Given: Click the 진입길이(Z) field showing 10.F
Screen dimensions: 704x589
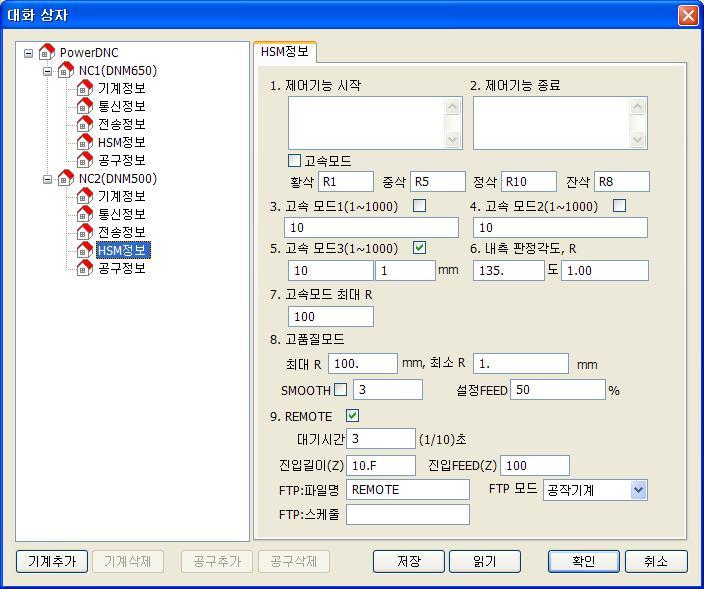Looking at the screenshot, I should click(x=381, y=466).
